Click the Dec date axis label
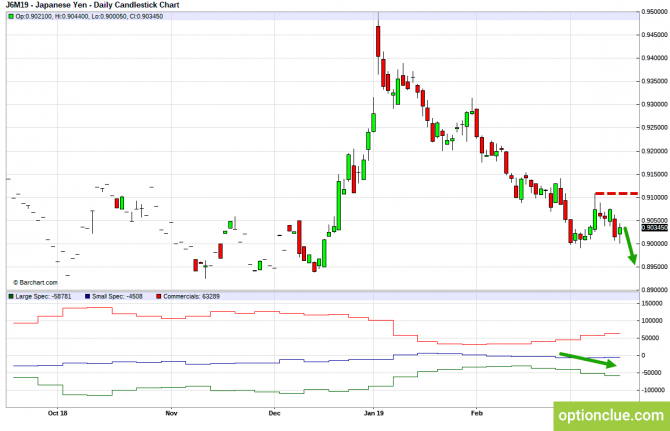 pos(274,413)
